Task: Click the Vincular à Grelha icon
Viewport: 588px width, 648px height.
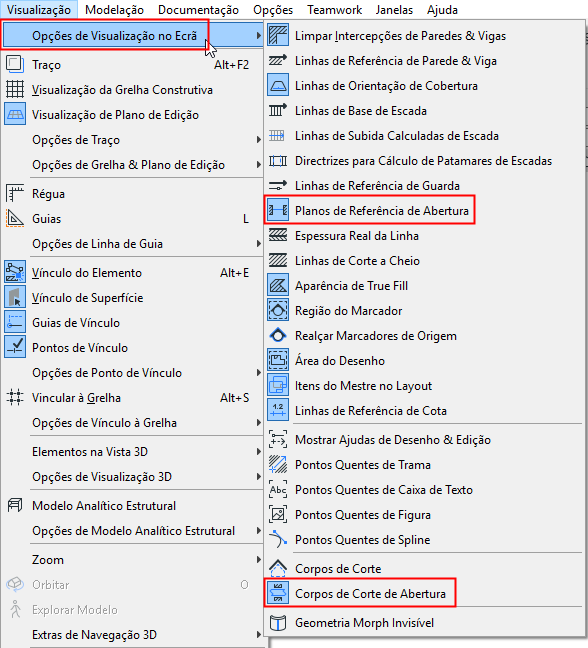Action: [x=15, y=398]
